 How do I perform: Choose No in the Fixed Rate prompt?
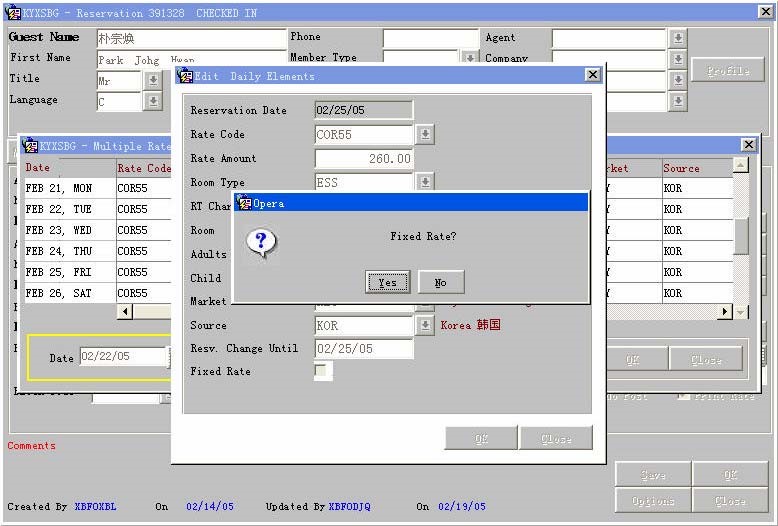click(441, 282)
